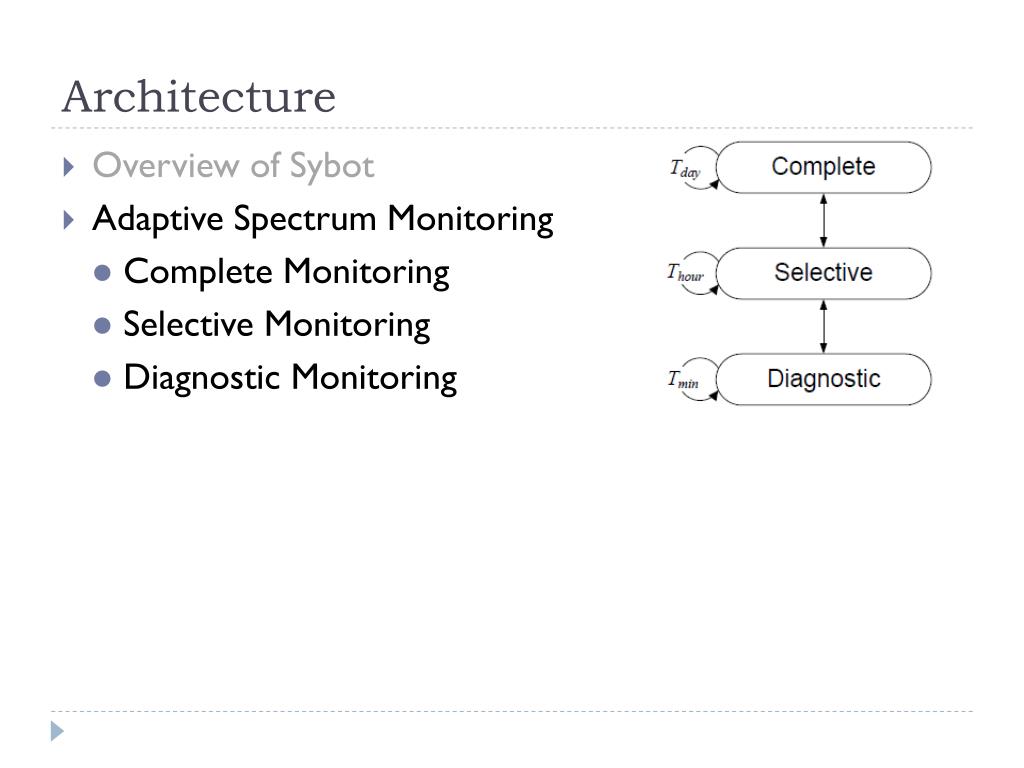Click the arrow between Complete and Selective
Viewport: 1024px width, 768px height.
(824, 221)
